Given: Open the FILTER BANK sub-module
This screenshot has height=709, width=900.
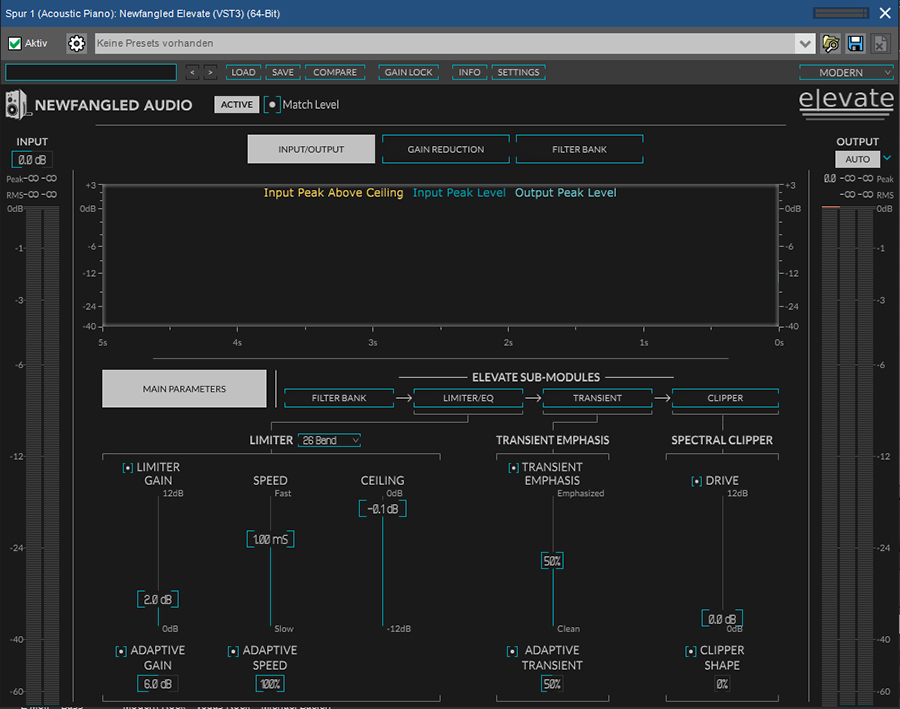Looking at the screenshot, I should coord(339,398).
